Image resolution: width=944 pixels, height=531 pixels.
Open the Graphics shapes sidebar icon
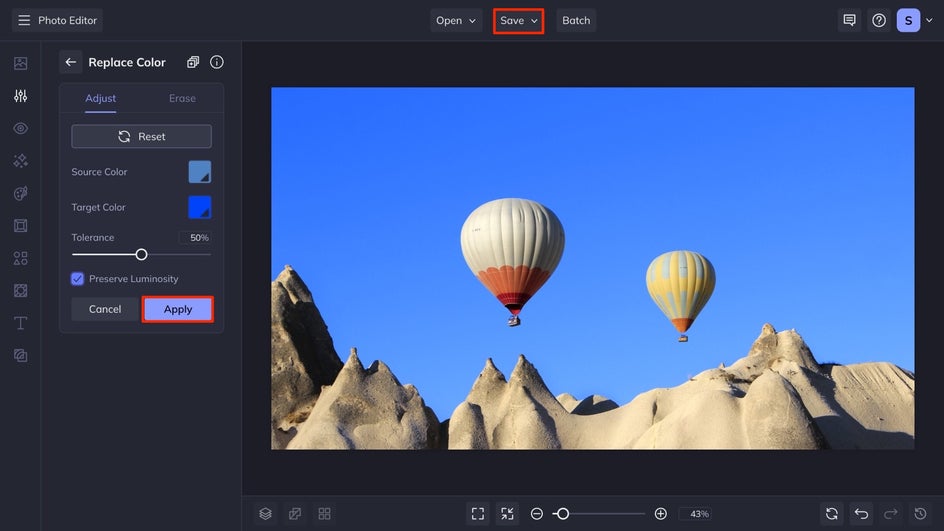20,258
